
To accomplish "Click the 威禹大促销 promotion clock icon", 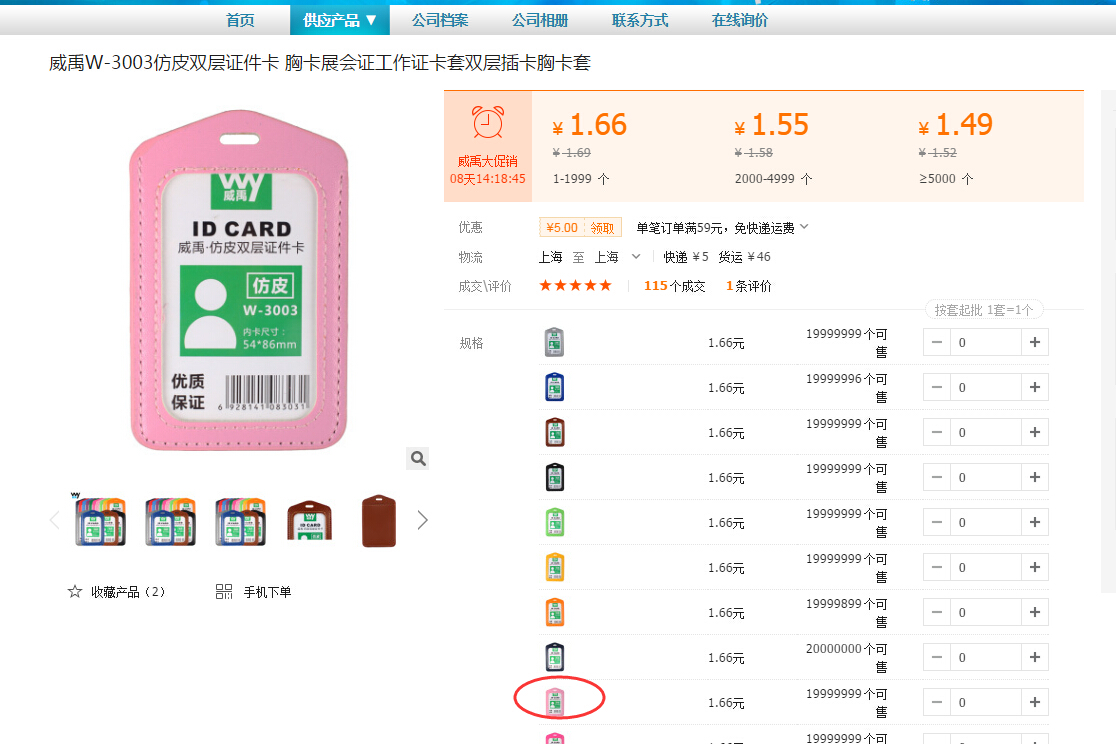I will pyautogui.click(x=488, y=122).
